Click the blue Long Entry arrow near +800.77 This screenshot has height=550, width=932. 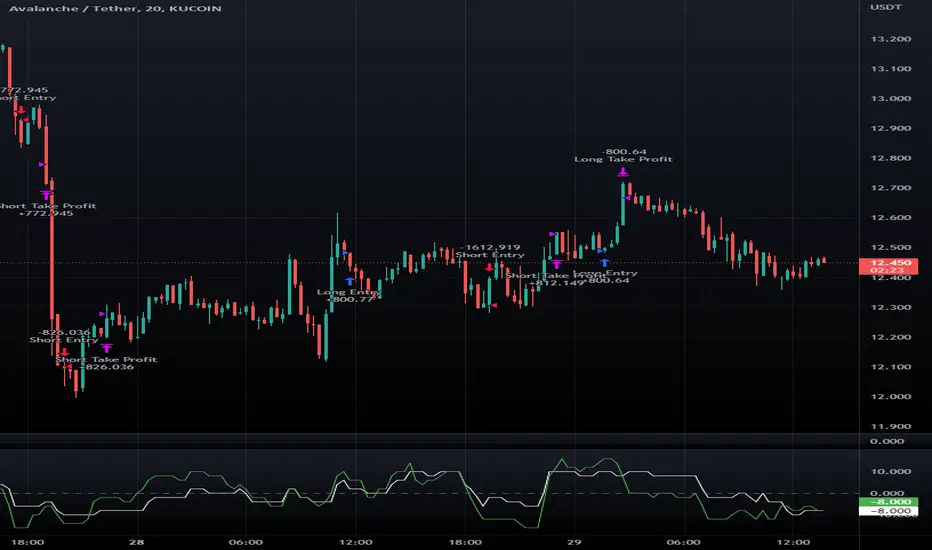350,281
